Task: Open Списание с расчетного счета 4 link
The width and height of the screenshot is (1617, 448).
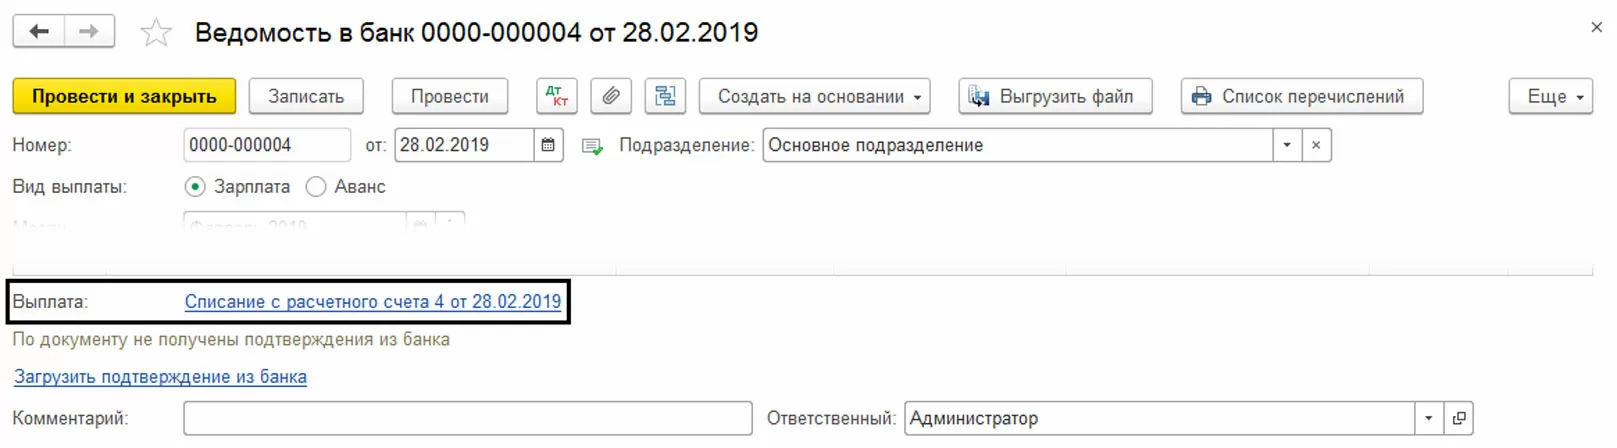Action: (x=373, y=302)
